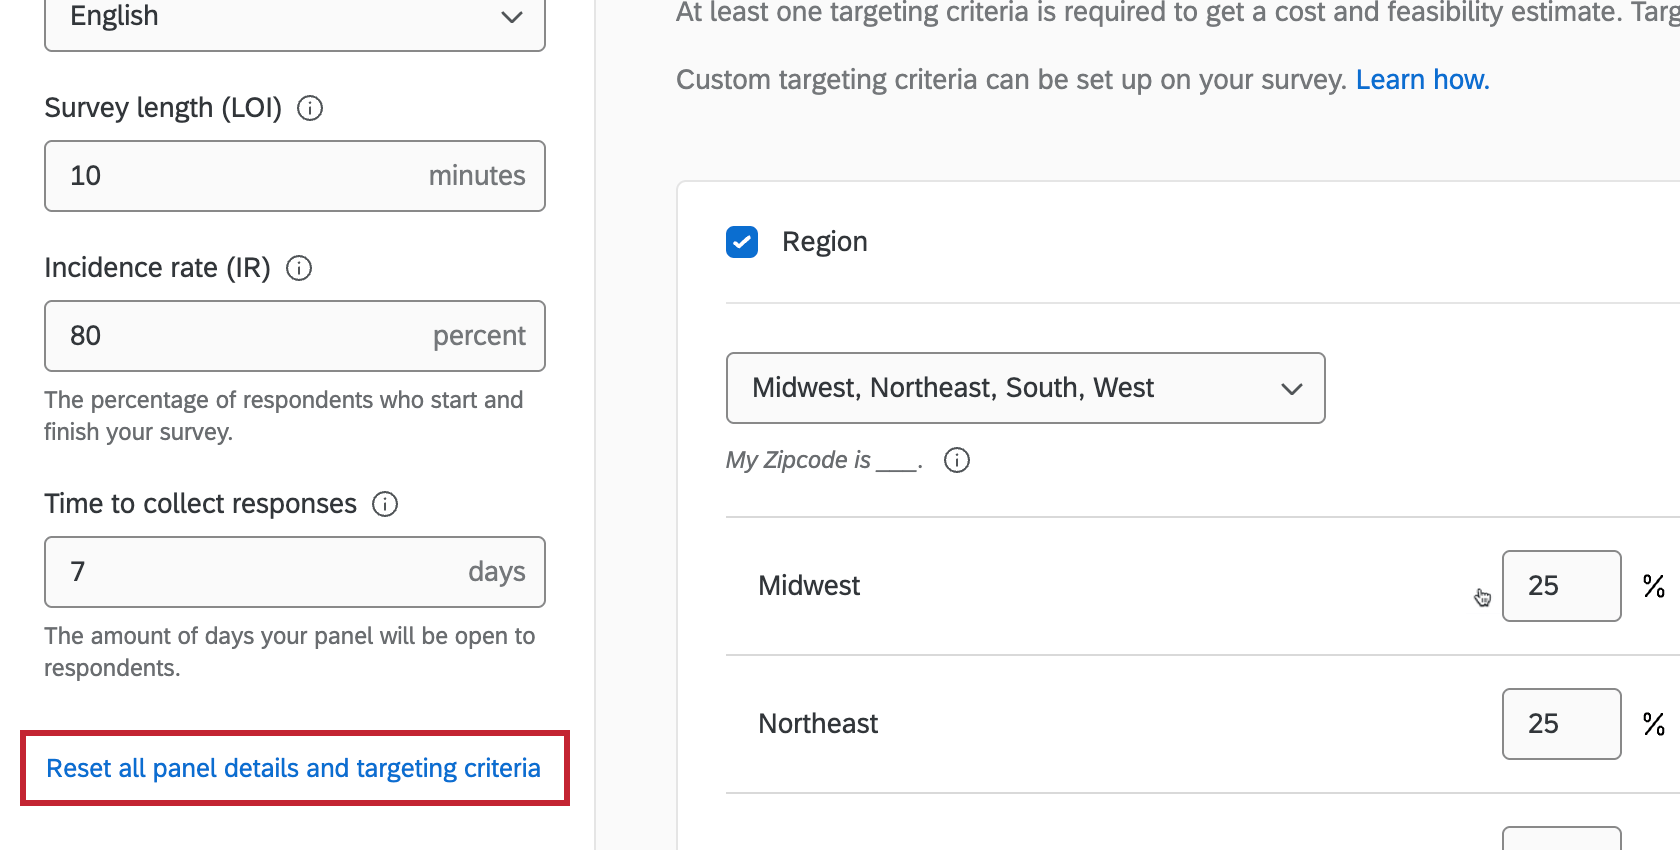Click the partially visible third percentage box

point(1560,840)
